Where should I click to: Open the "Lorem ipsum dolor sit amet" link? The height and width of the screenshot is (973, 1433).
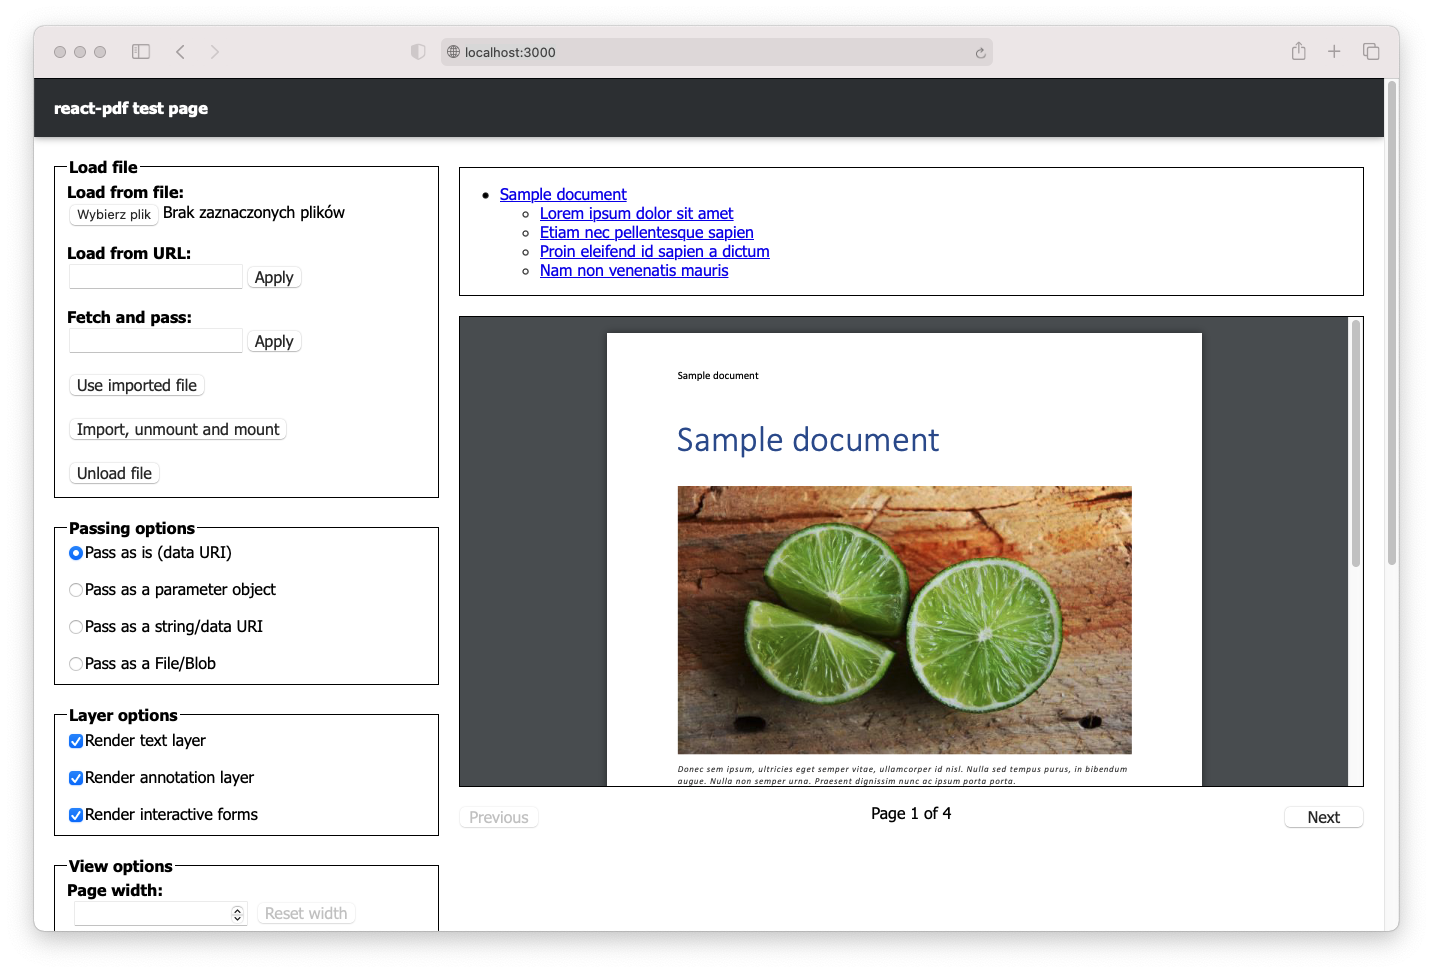(x=636, y=213)
